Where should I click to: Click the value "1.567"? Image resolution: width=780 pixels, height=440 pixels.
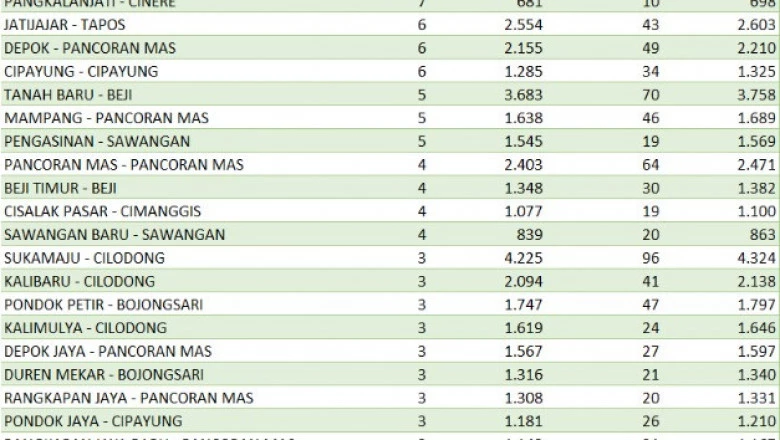coord(523,351)
